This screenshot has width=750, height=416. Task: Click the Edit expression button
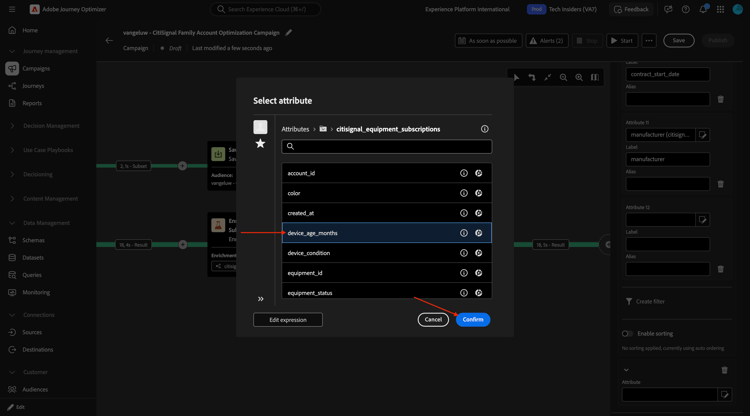coord(287,320)
